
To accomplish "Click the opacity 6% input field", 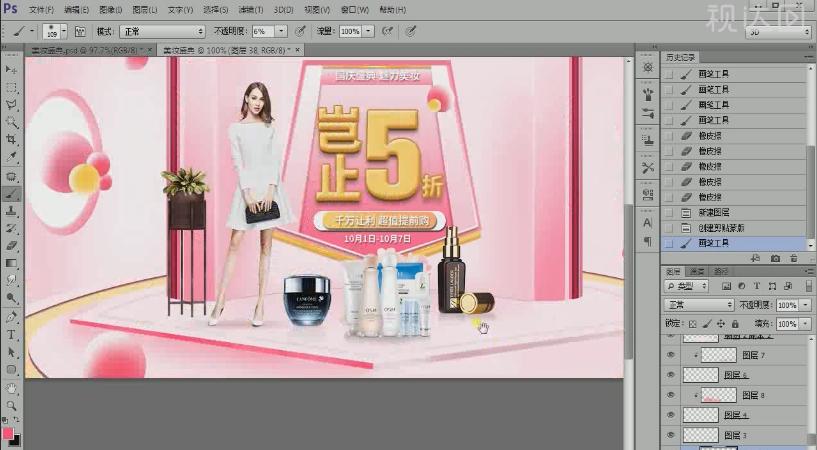I will pos(263,32).
